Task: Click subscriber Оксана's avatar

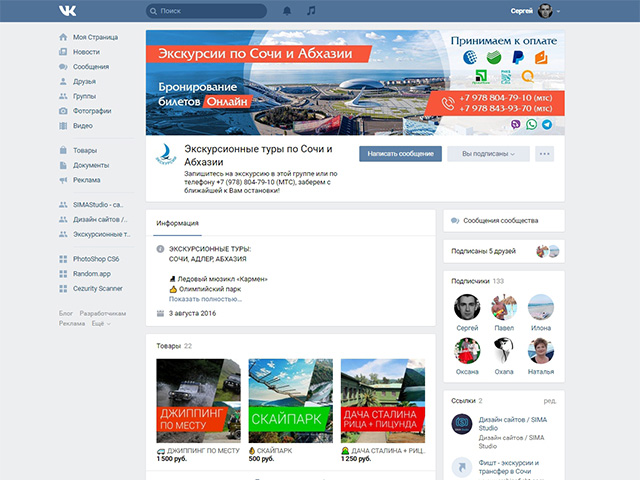Action: [467, 351]
